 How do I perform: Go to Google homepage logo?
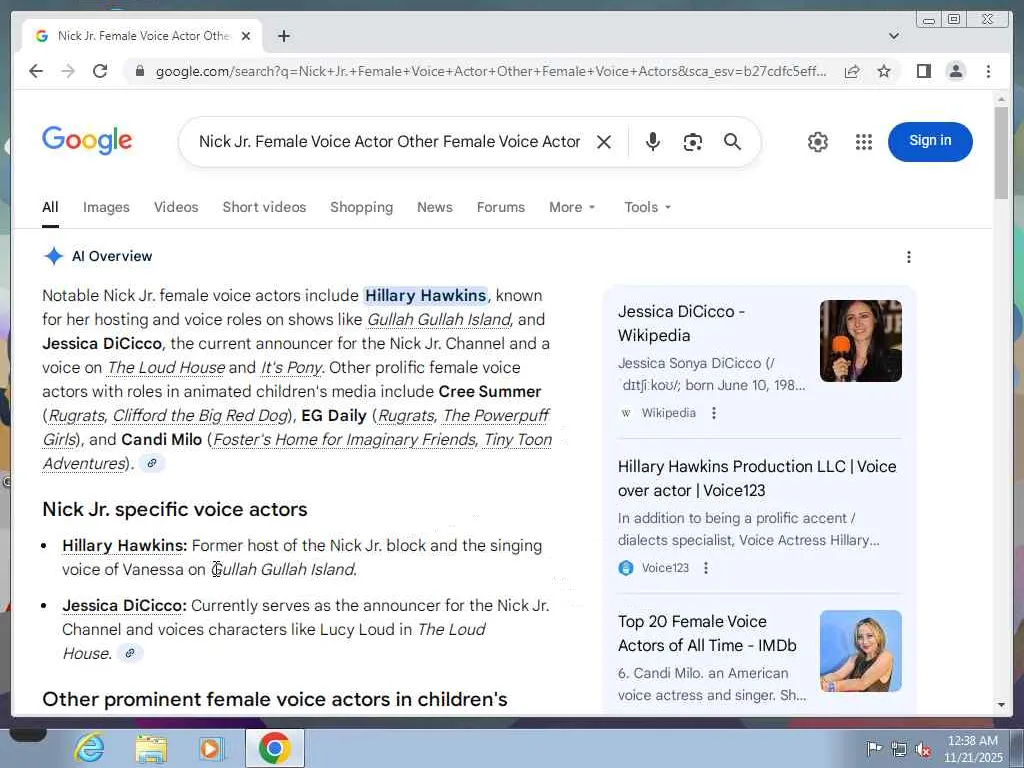(x=87, y=140)
